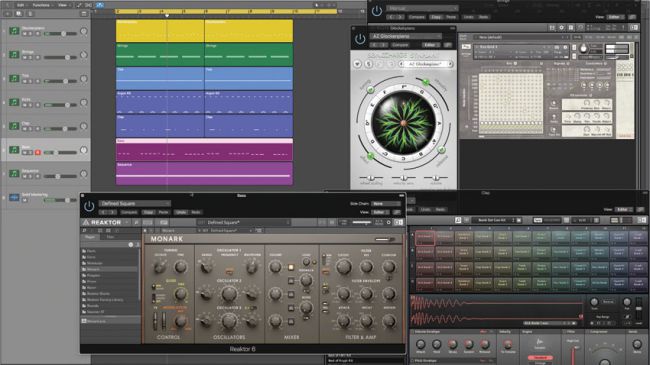Click the Monark Cutoff filter knob

point(344,268)
